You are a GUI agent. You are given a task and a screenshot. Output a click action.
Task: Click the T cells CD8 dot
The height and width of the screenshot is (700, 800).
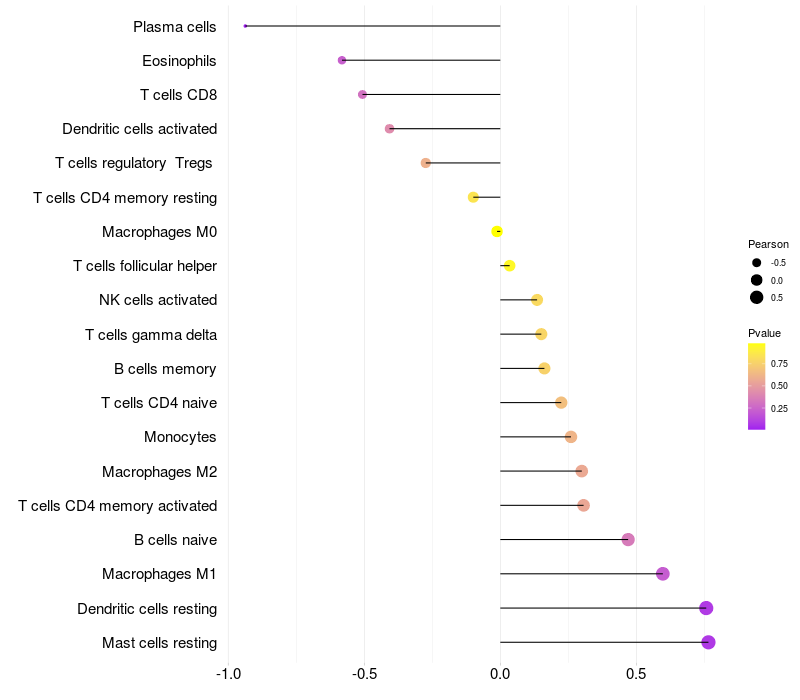tap(362, 94)
